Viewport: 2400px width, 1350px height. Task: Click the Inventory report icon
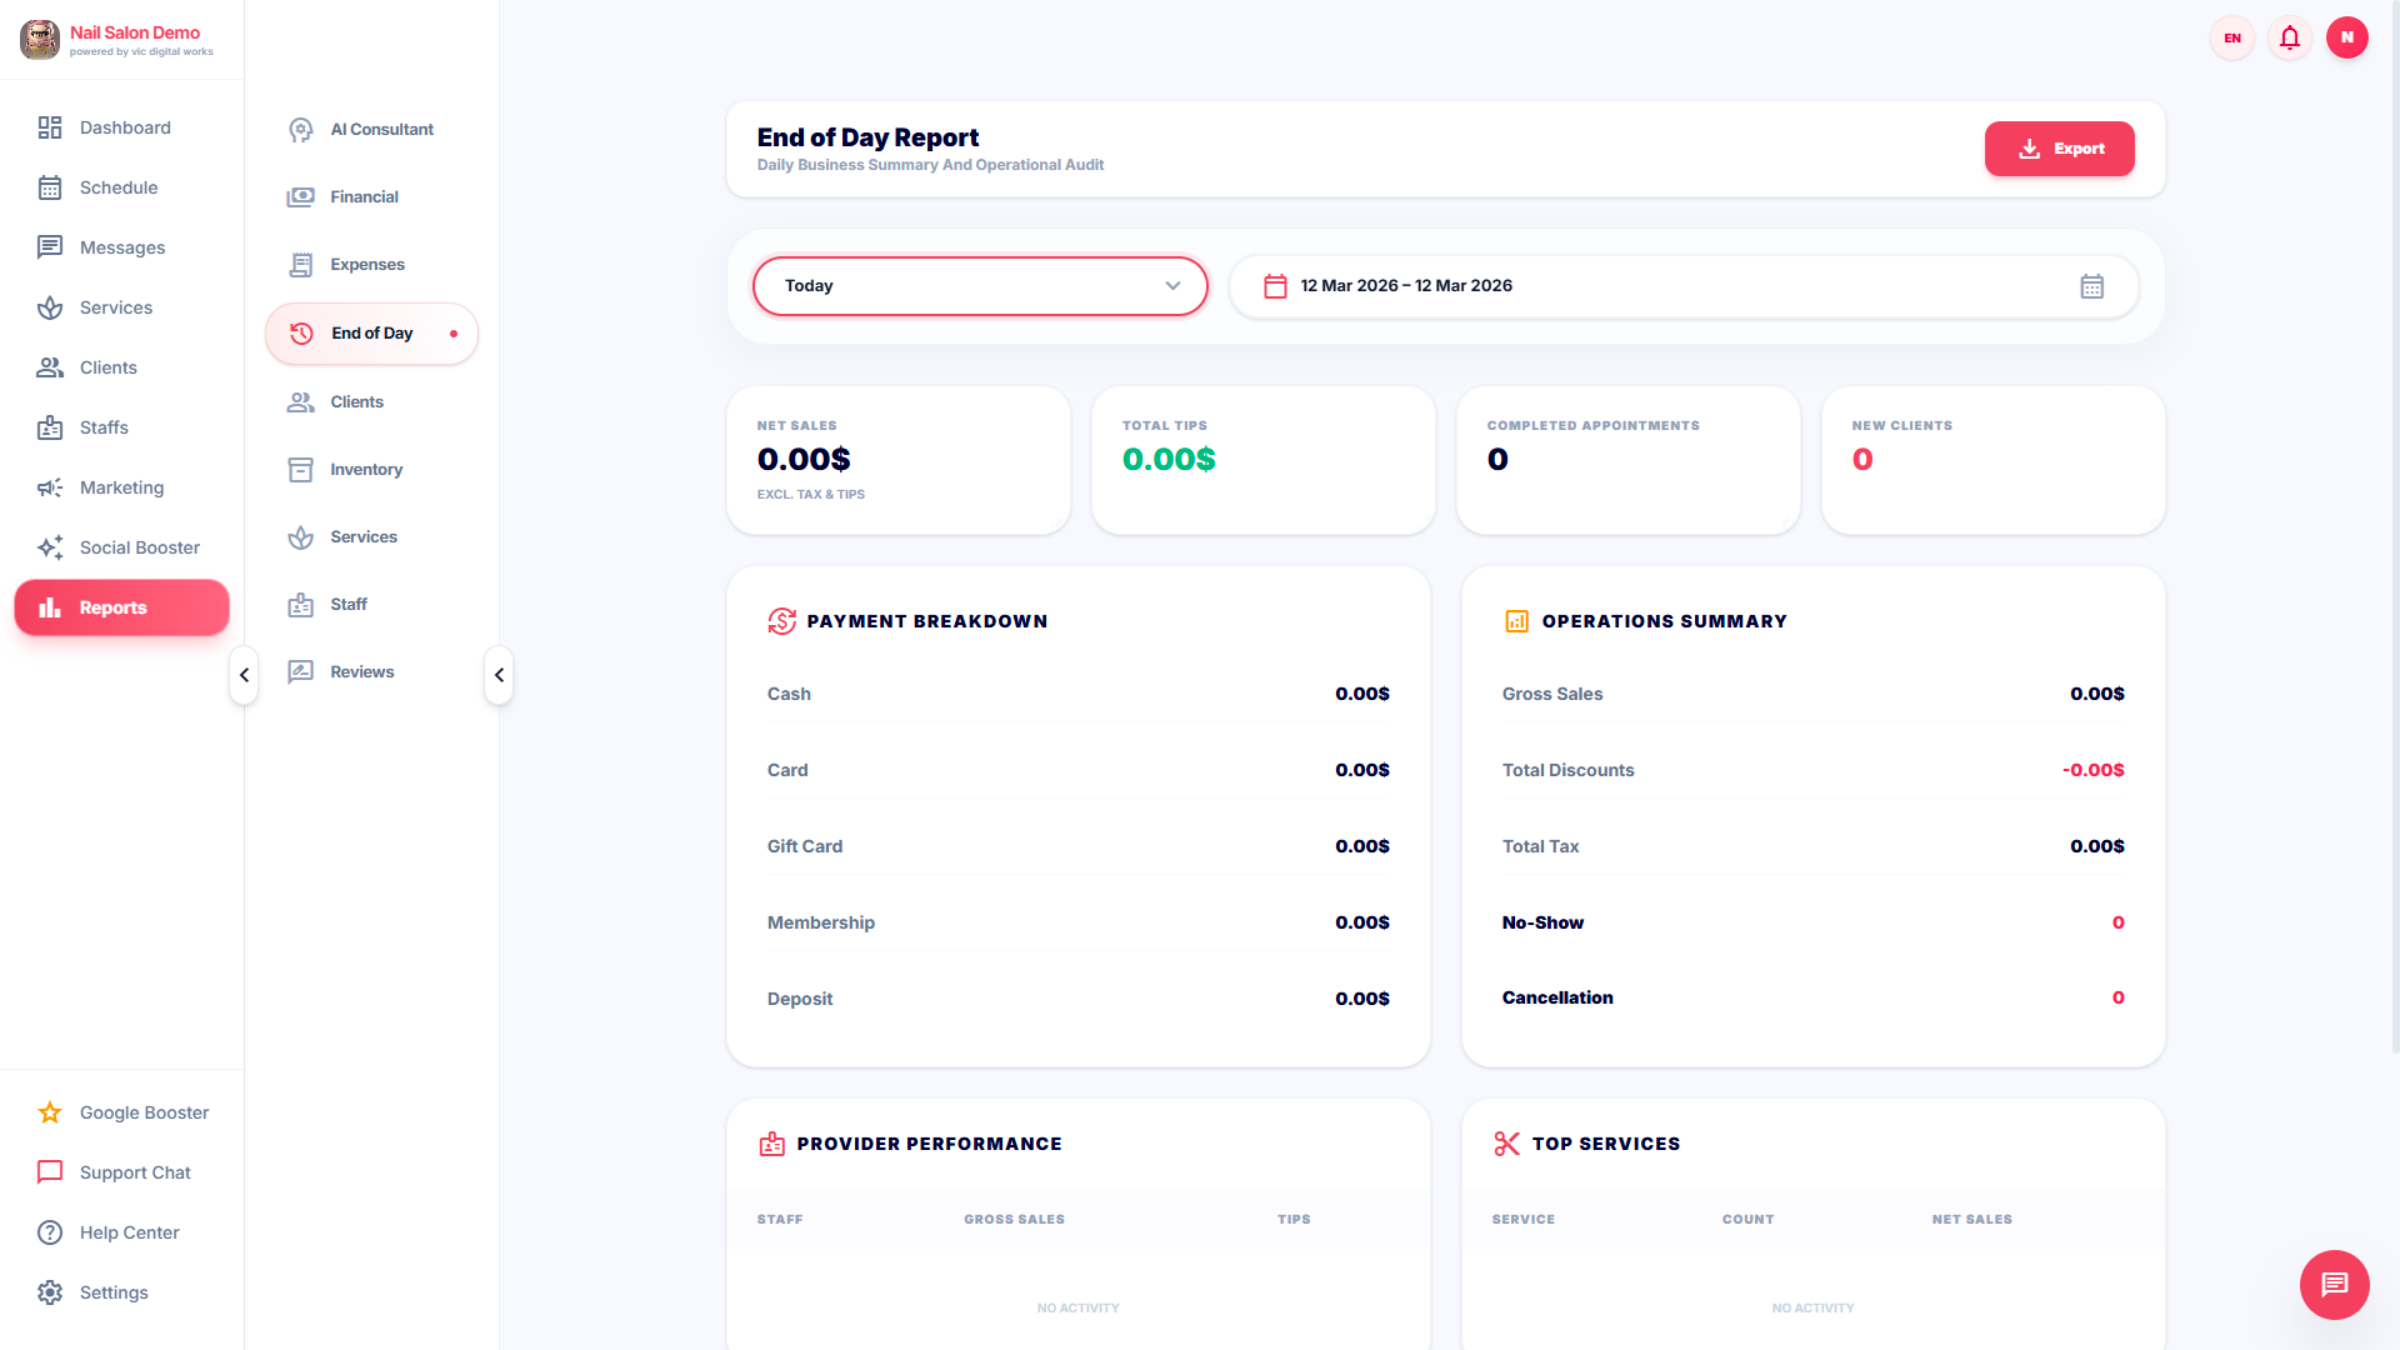(x=300, y=469)
